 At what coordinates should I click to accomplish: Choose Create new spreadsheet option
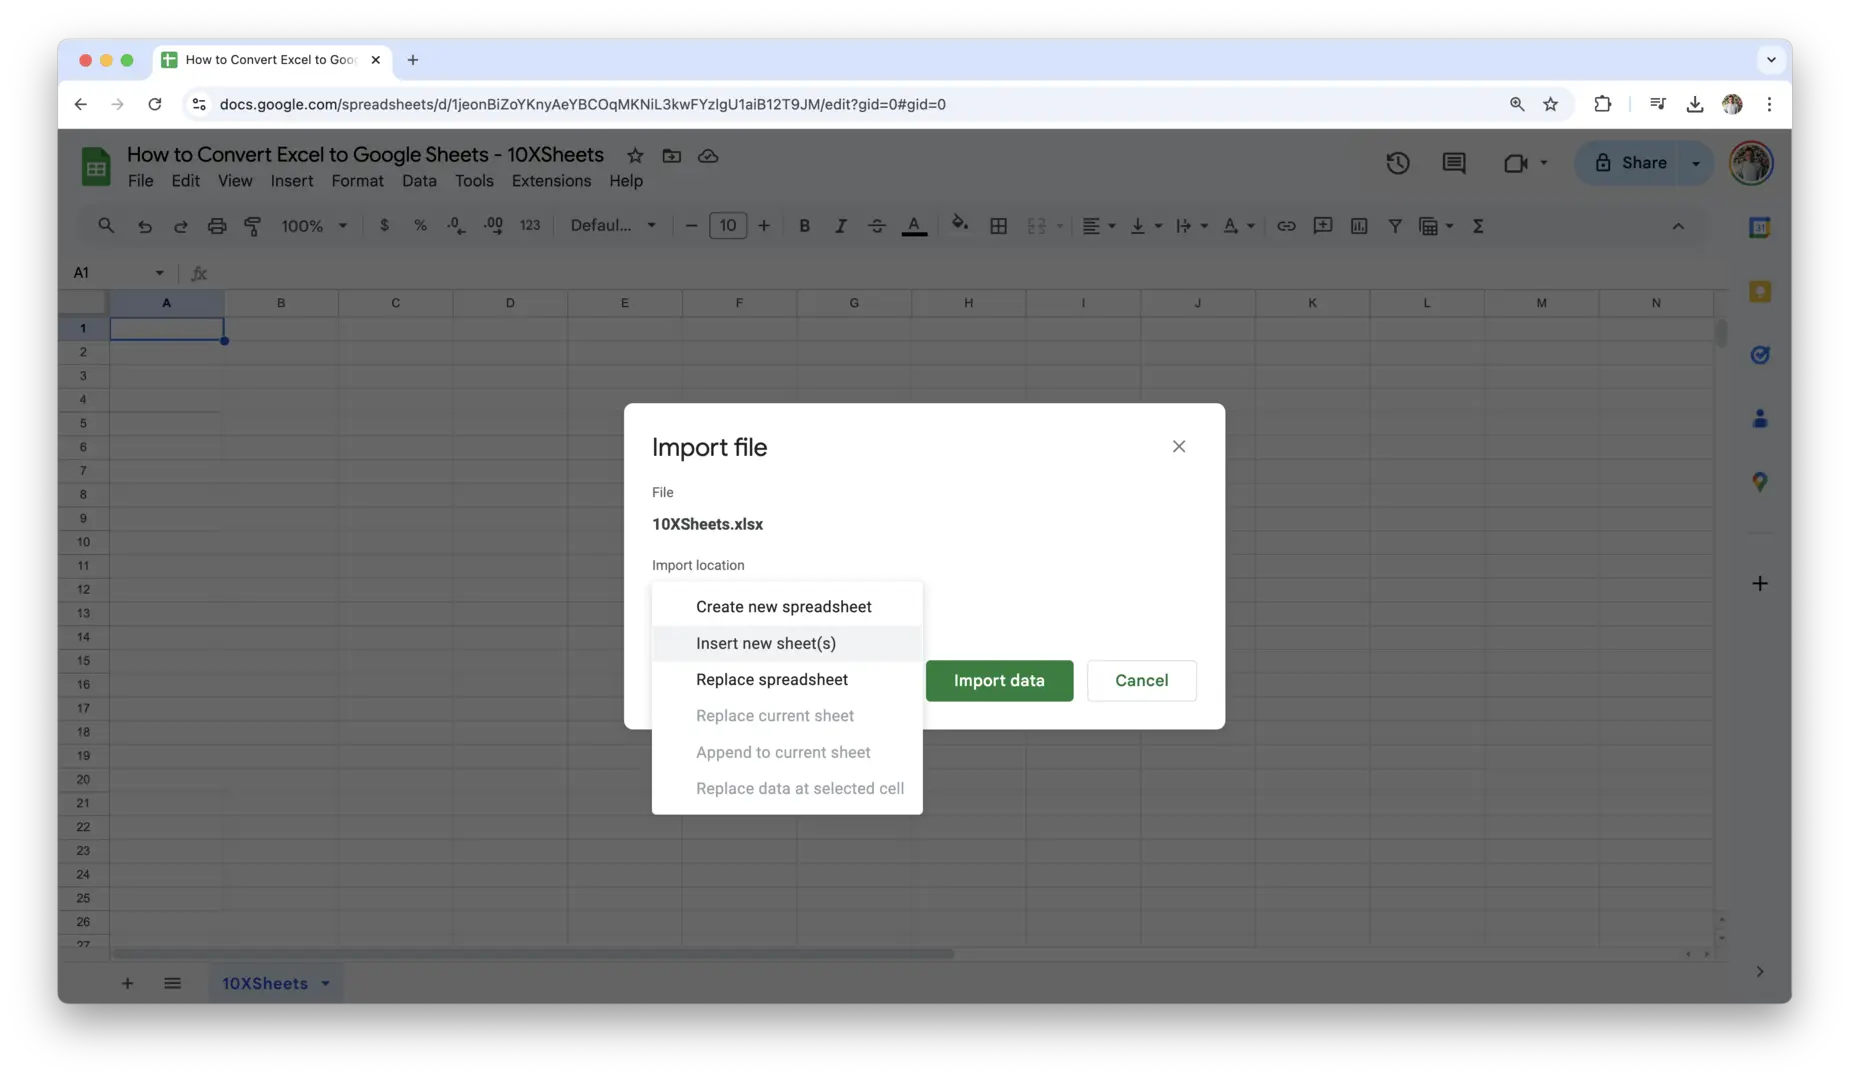783,607
